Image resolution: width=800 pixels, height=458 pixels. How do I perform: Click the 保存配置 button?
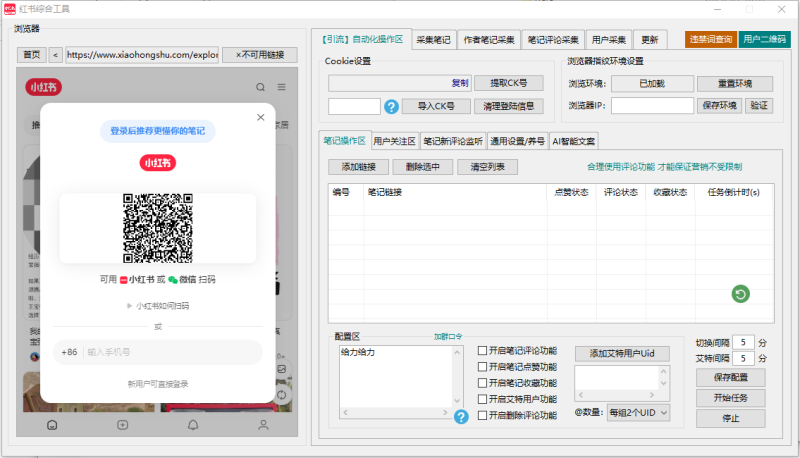point(731,377)
